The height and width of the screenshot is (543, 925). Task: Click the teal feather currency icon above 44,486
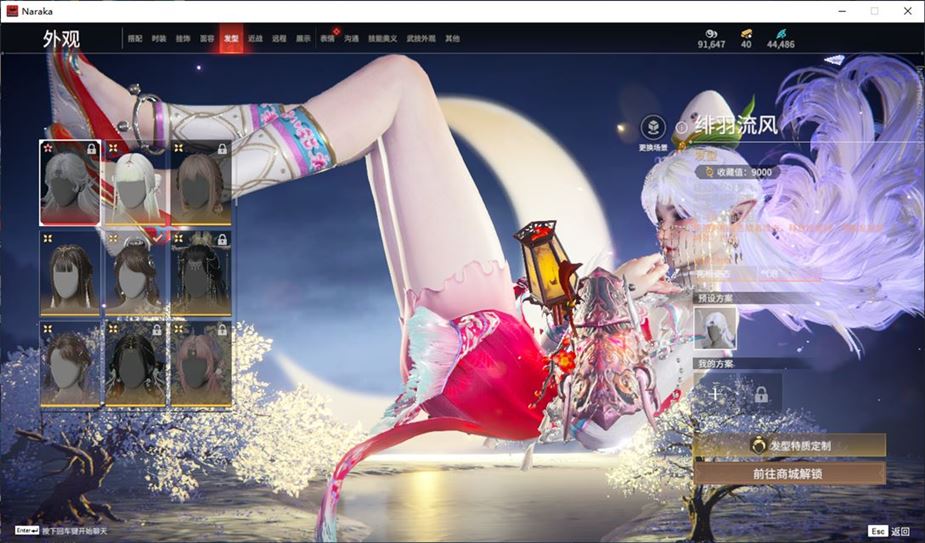pos(780,34)
